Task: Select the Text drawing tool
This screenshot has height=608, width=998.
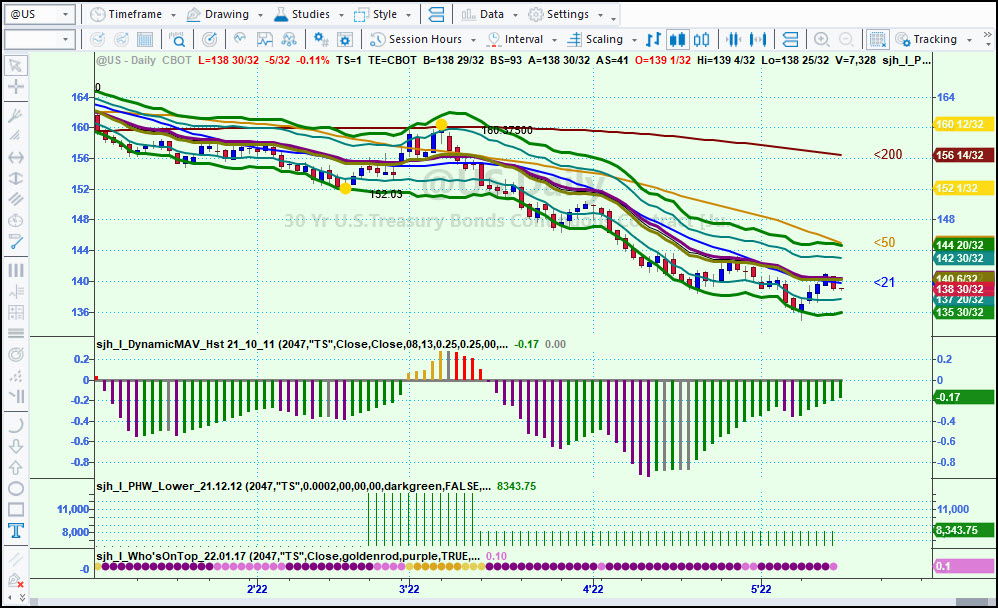Action: coord(15,530)
